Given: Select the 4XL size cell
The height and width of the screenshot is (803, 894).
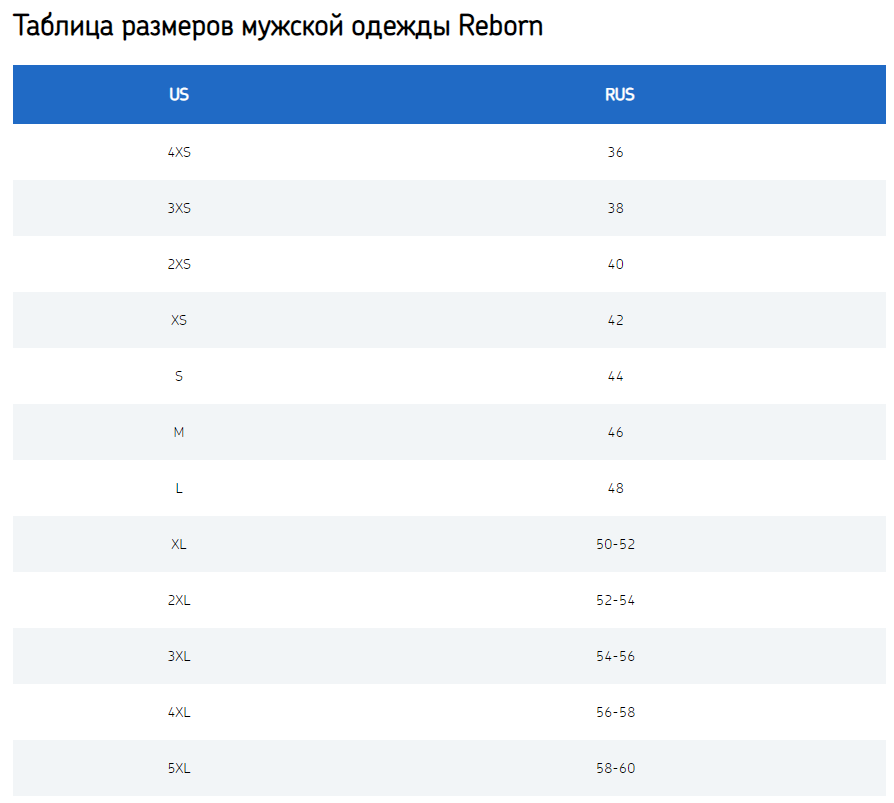Looking at the screenshot, I should point(179,713).
